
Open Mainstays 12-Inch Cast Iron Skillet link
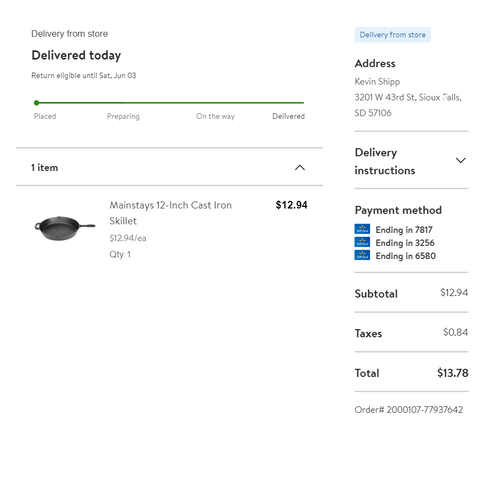tap(170, 213)
